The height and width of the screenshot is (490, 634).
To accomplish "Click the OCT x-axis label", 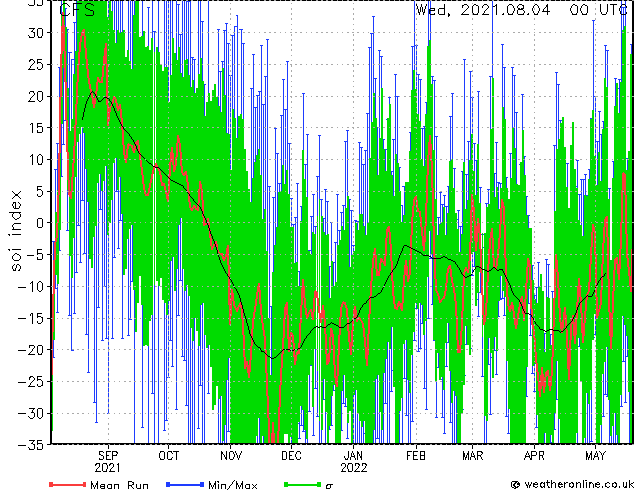I will 169,456.
